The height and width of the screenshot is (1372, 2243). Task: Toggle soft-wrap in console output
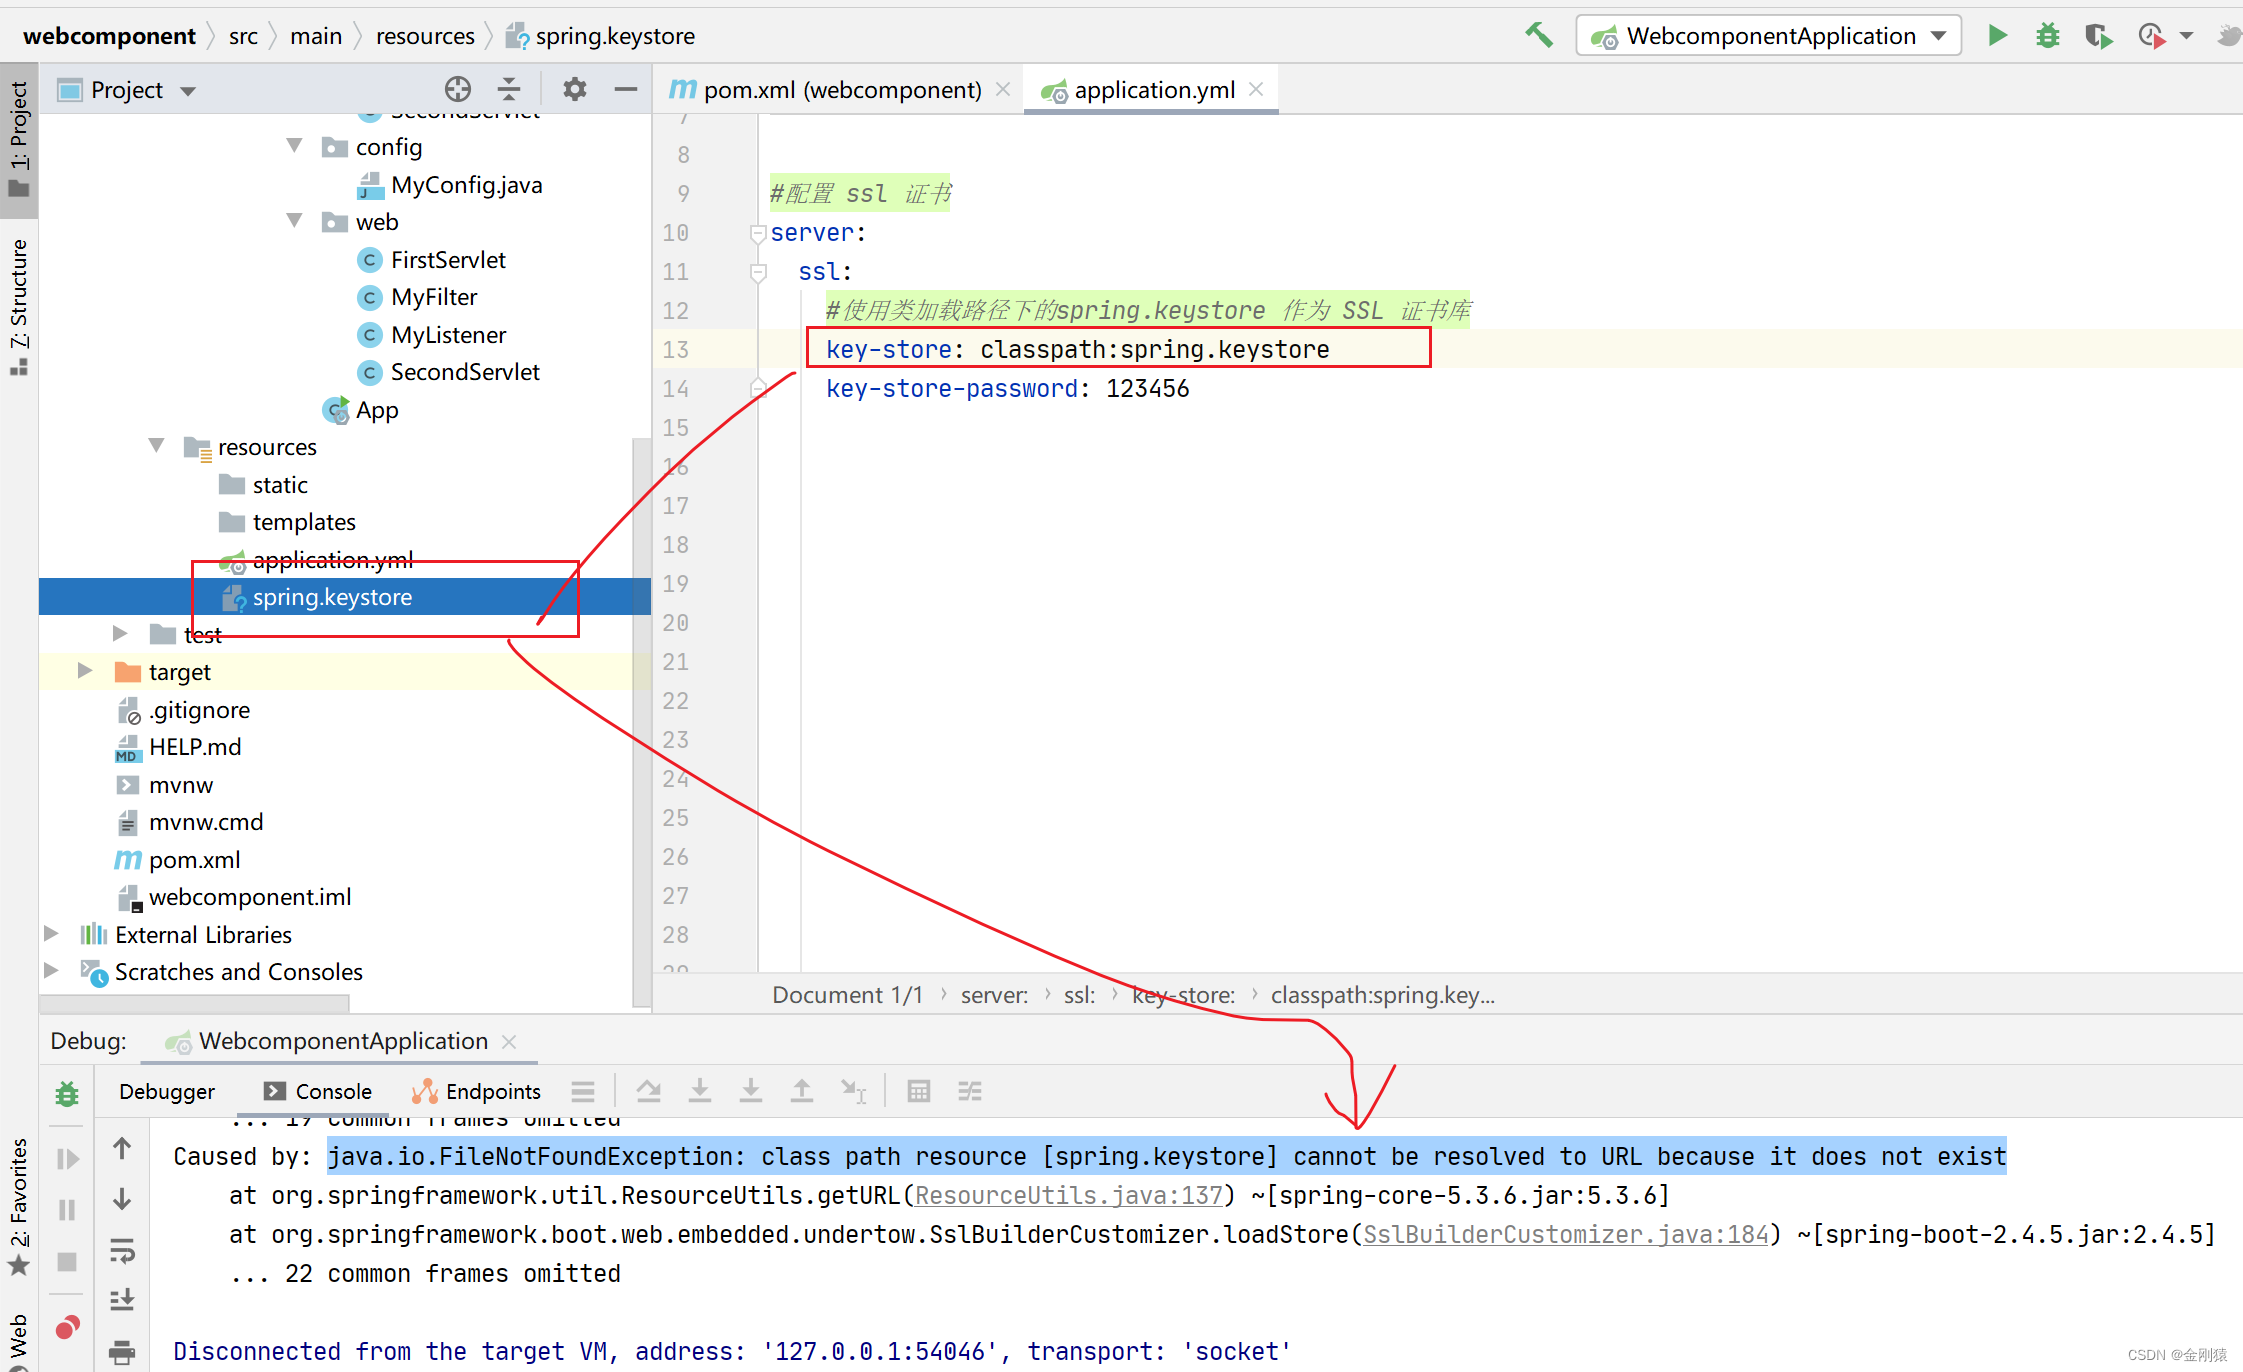tap(122, 1250)
